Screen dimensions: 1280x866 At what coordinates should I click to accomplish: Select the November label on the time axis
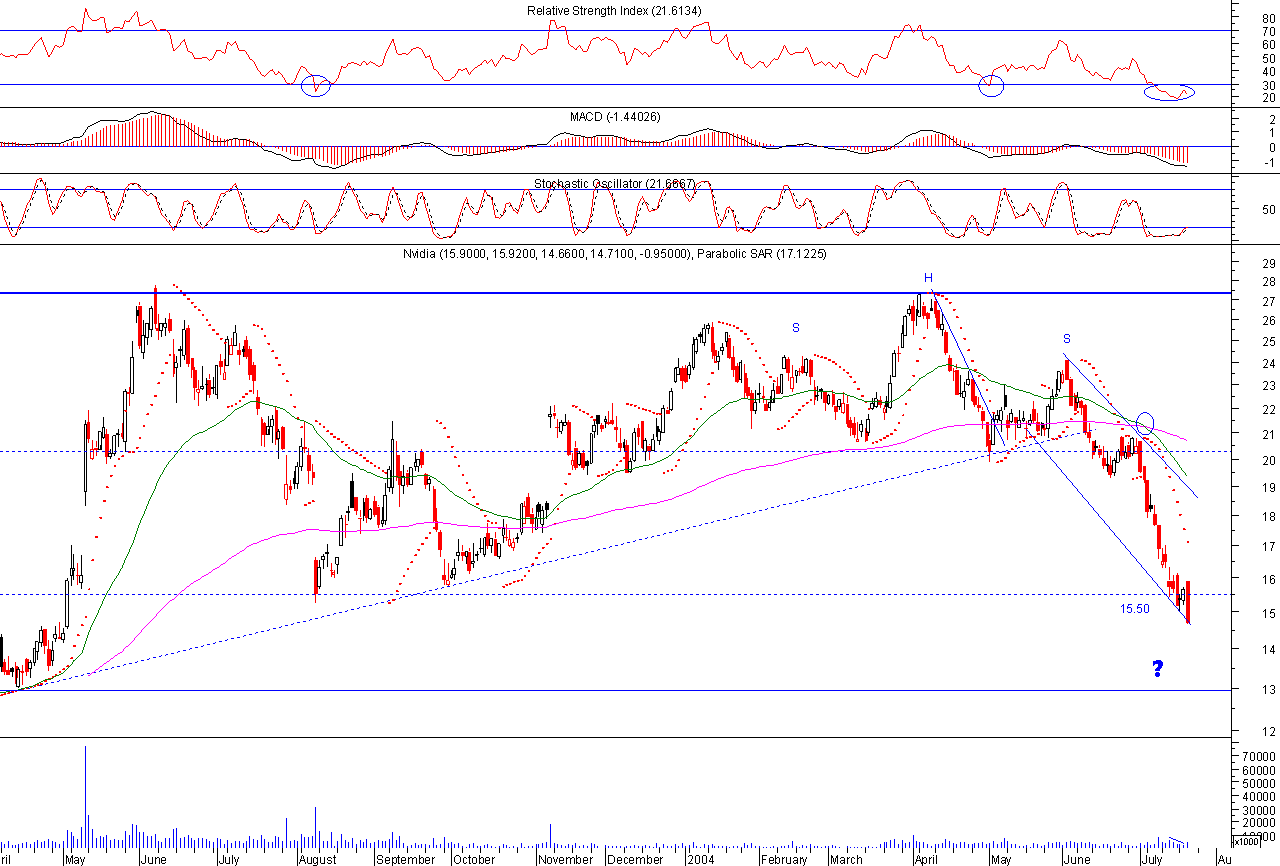point(567,859)
